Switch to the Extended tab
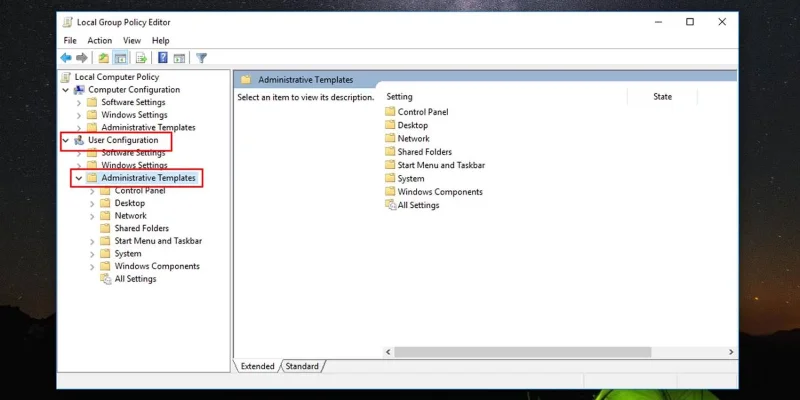The image size is (800, 400). (257, 366)
